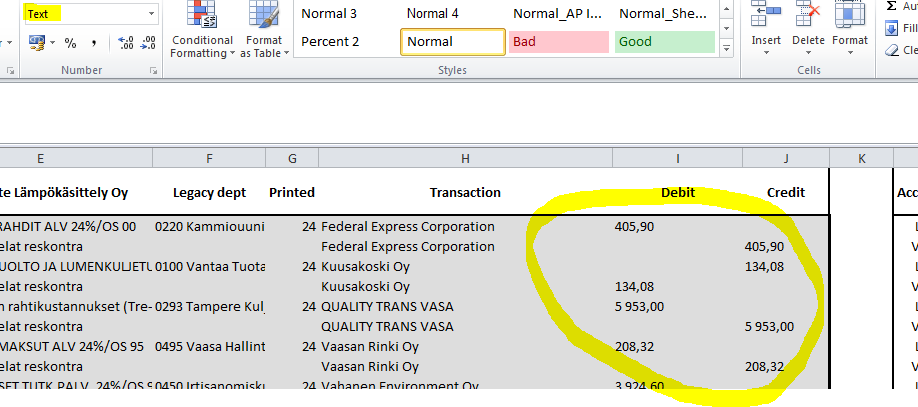Expand the cell styles gallery
The height and width of the screenshot is (407, 918).
click(728, 47)
